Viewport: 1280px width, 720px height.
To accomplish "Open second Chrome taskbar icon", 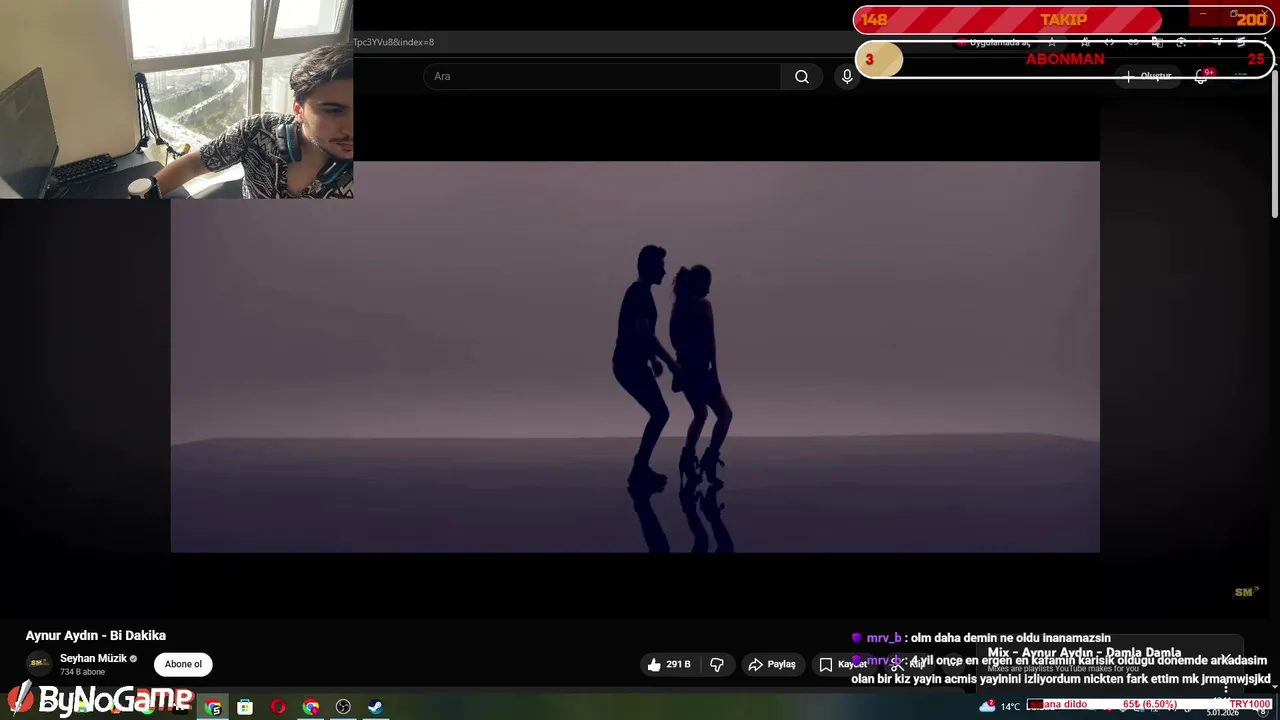I will (311, 707).
